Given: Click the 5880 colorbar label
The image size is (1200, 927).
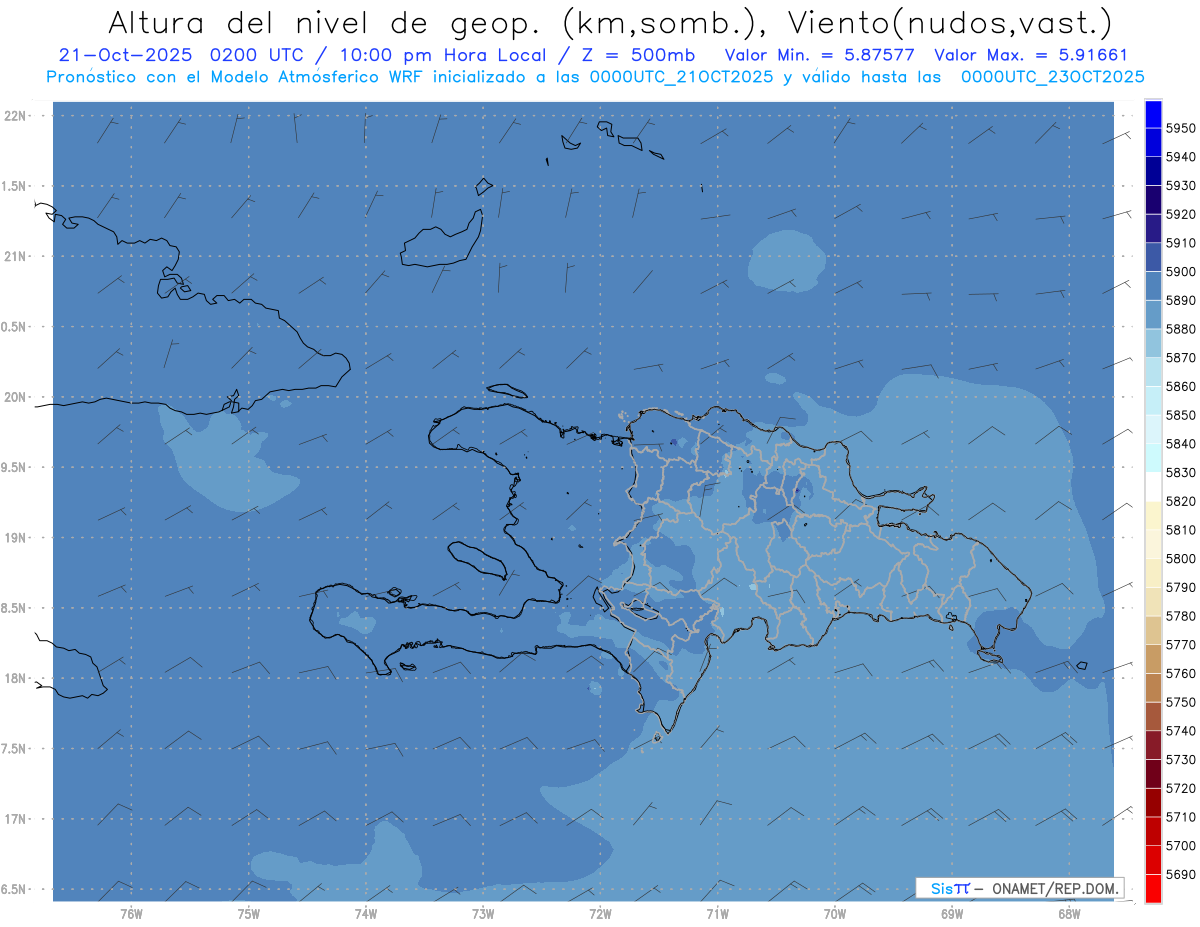Looking at the screenshot, I should coord(1180,329).
